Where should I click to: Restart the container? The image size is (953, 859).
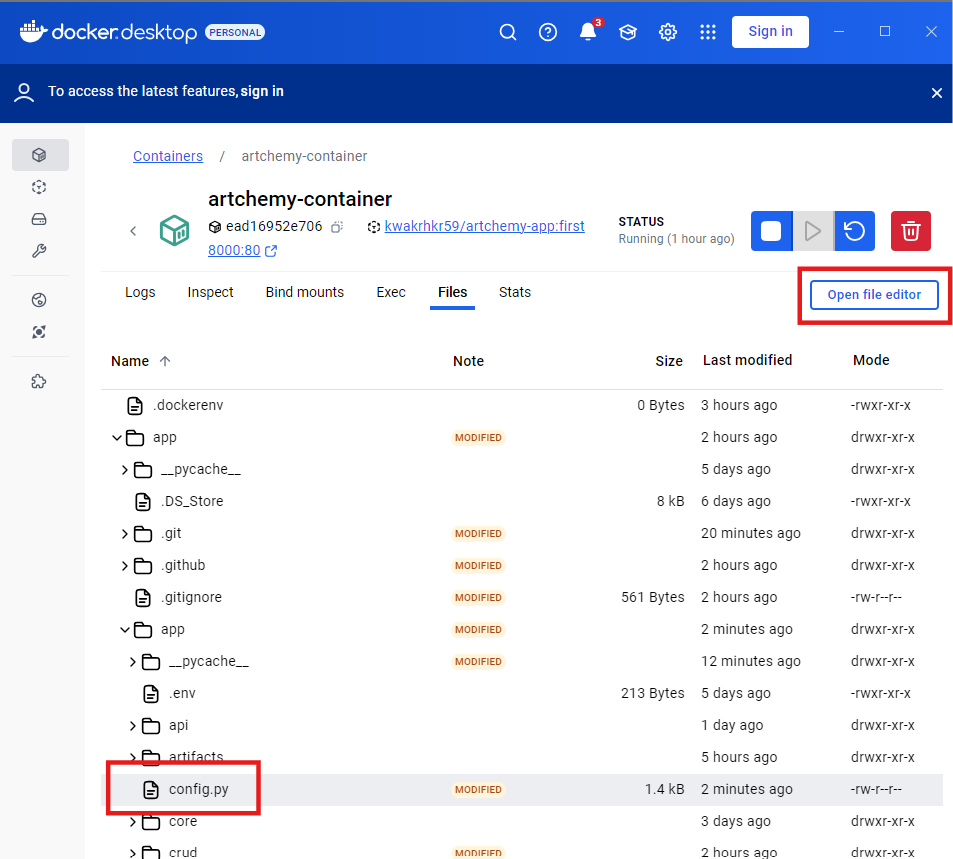(x=855, y=231)
